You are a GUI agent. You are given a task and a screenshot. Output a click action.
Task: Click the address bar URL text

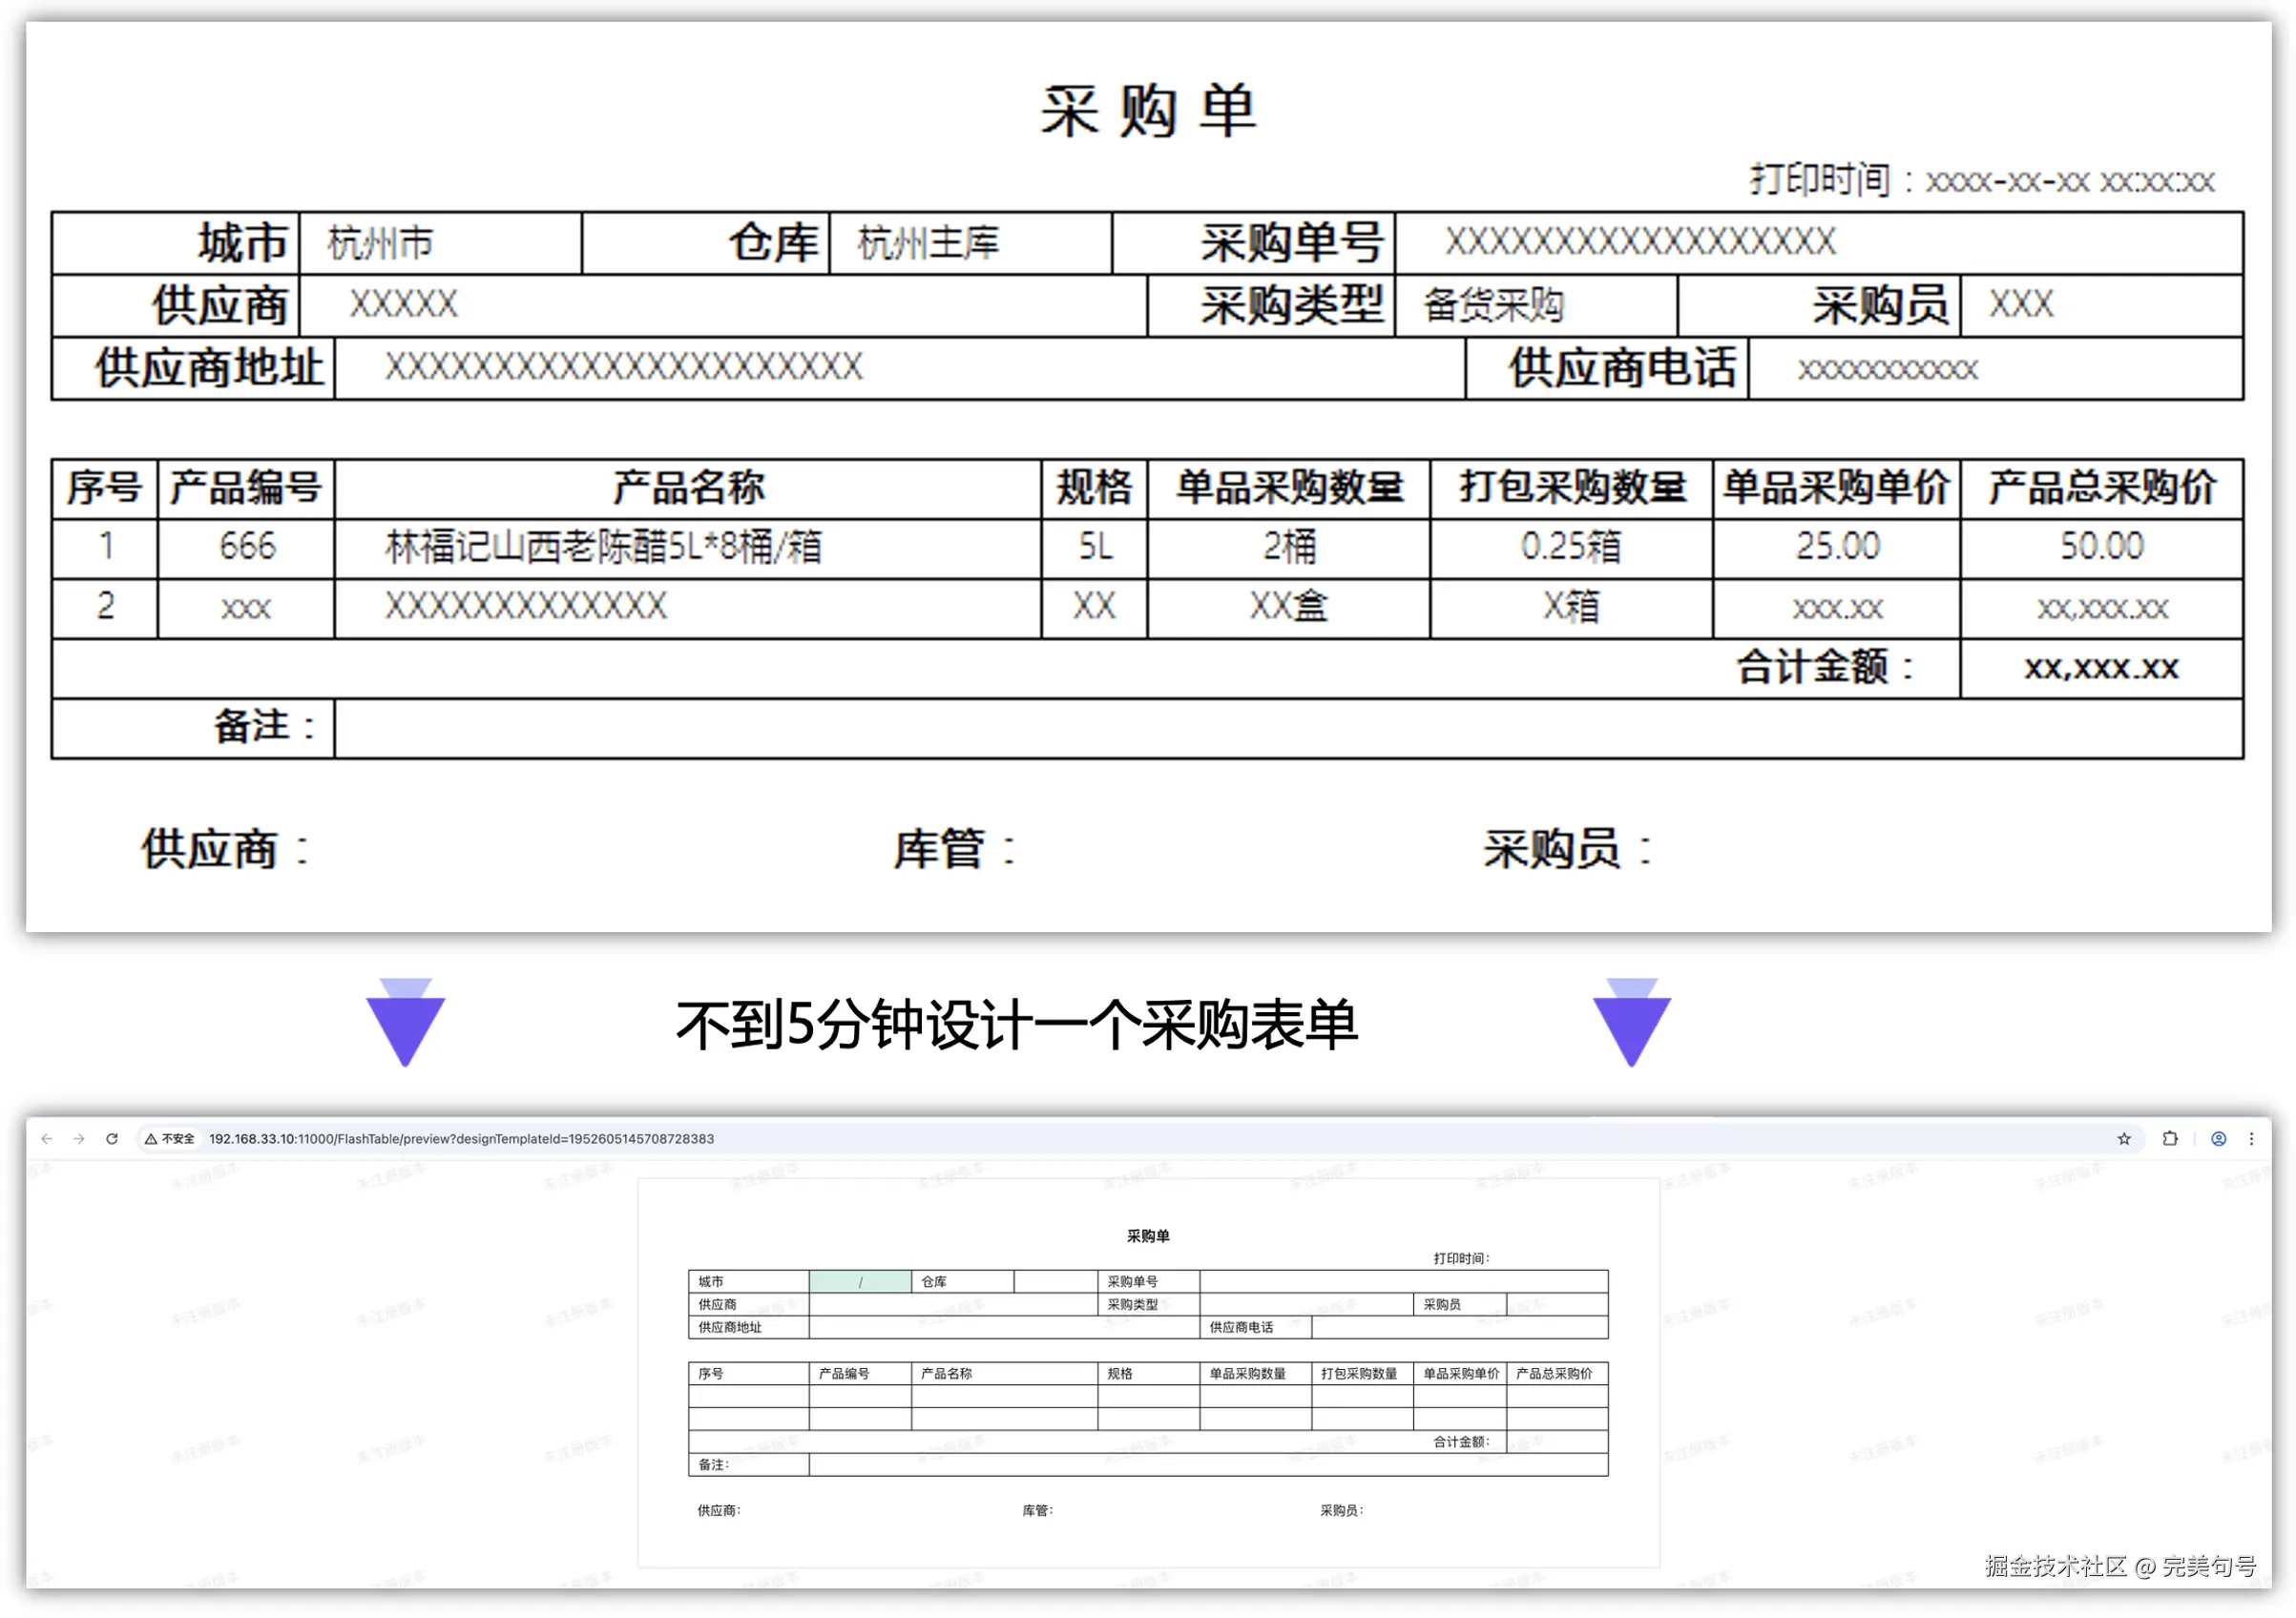(461, 1138)
